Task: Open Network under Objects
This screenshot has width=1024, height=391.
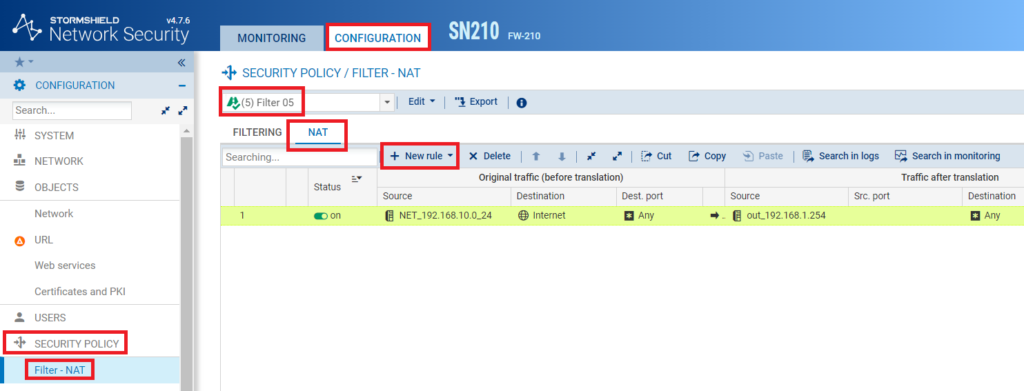Action: point(54,213)
